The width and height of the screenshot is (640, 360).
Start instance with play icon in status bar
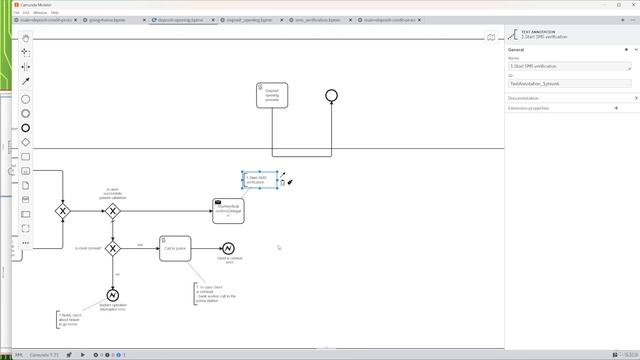pyautogui.click(x=82, y=355)
